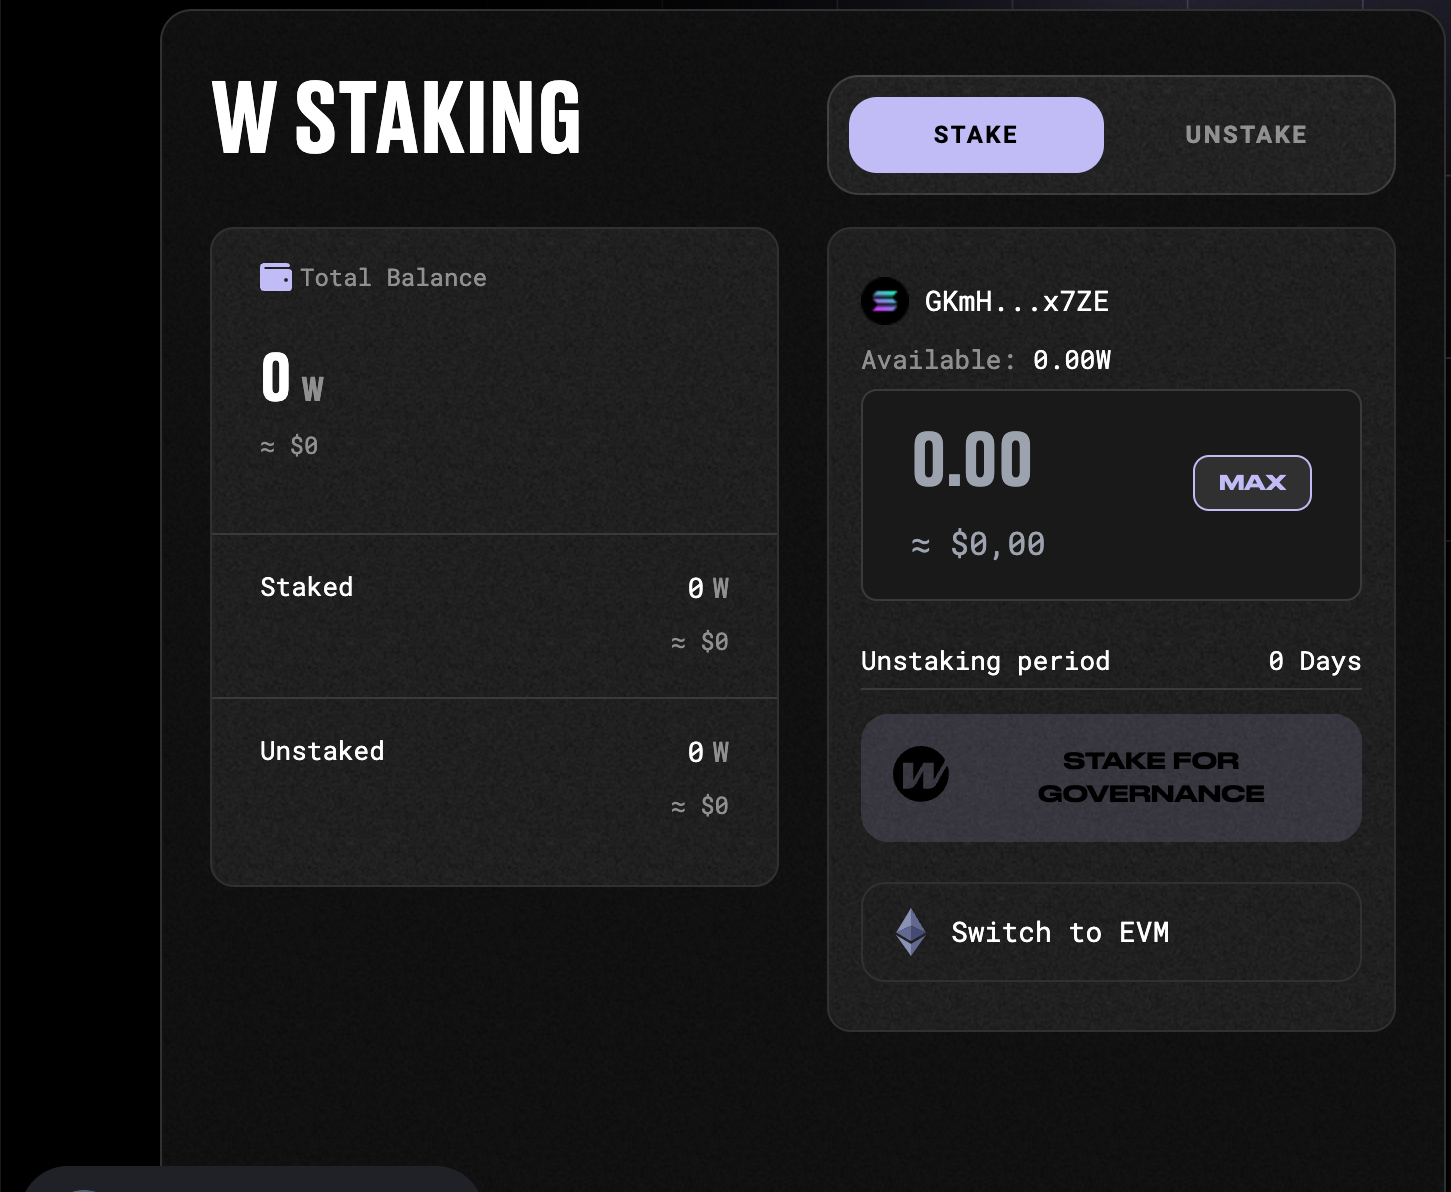Select the Stake tab
Image resolution: width=1451 pixels, height=1192 pixels.
click(976, 135)
